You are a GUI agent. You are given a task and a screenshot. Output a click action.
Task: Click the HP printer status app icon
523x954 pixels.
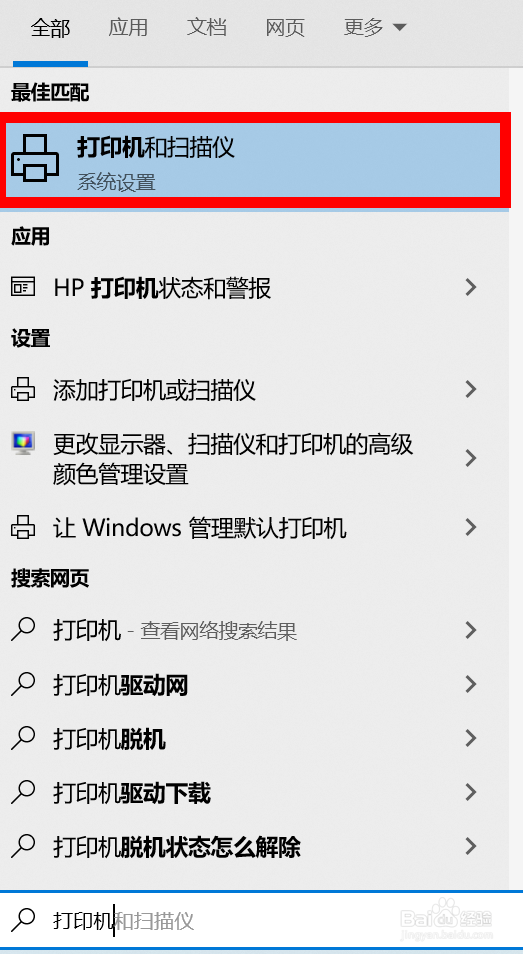pos(23,287)
